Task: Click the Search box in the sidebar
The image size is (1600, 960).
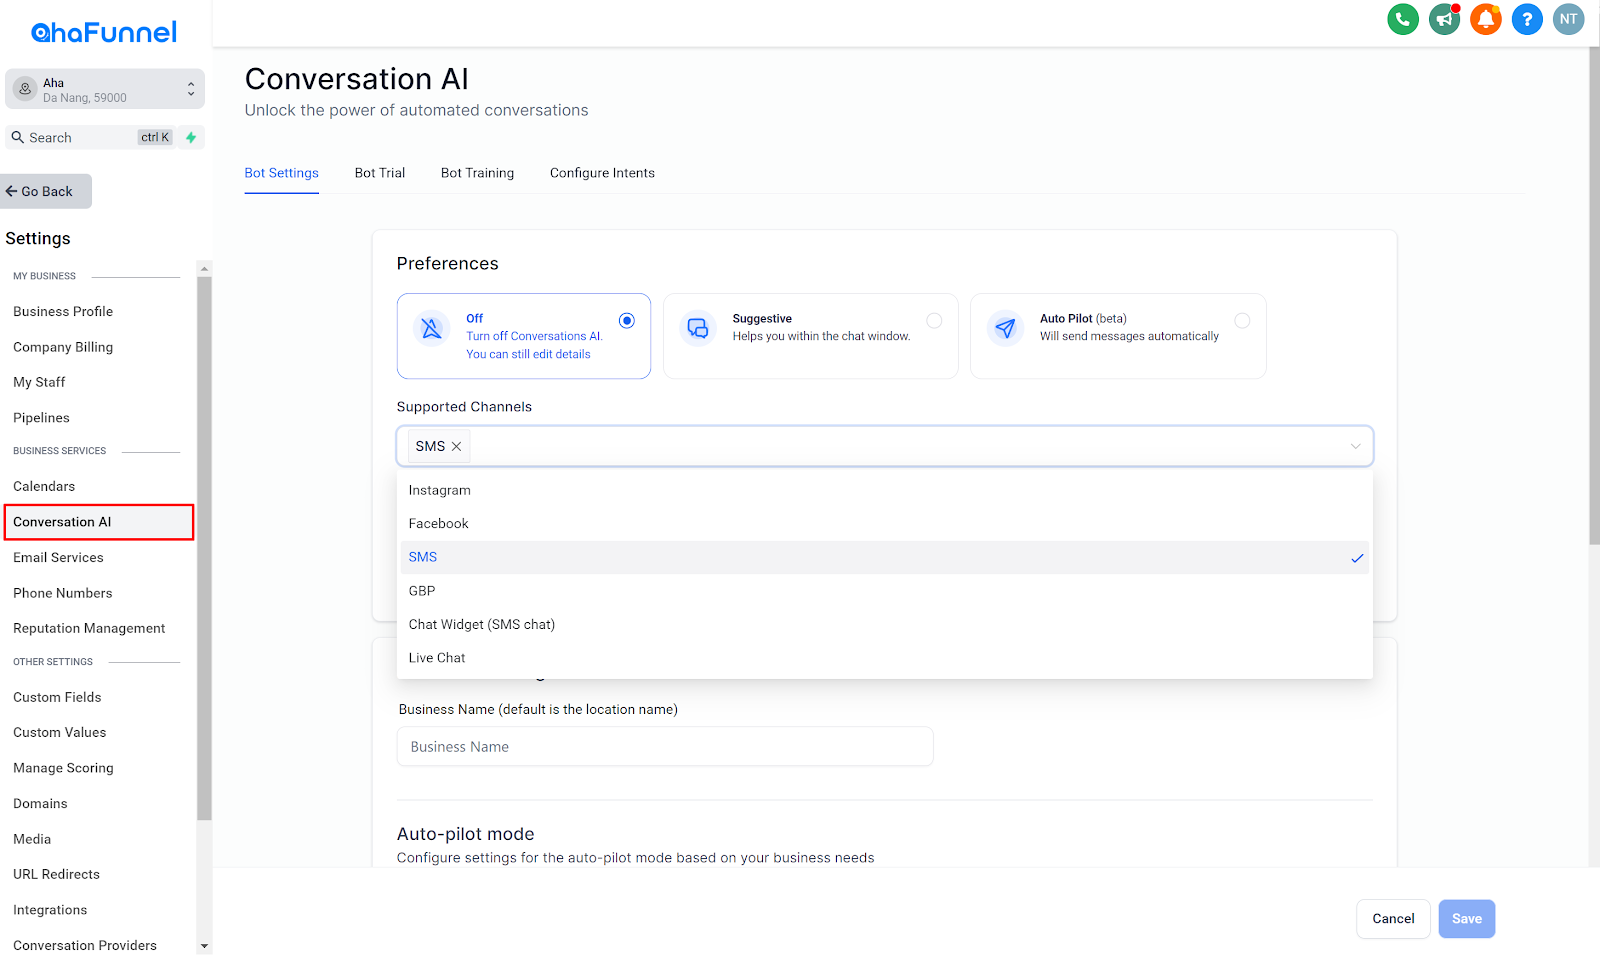Action: 90,137
